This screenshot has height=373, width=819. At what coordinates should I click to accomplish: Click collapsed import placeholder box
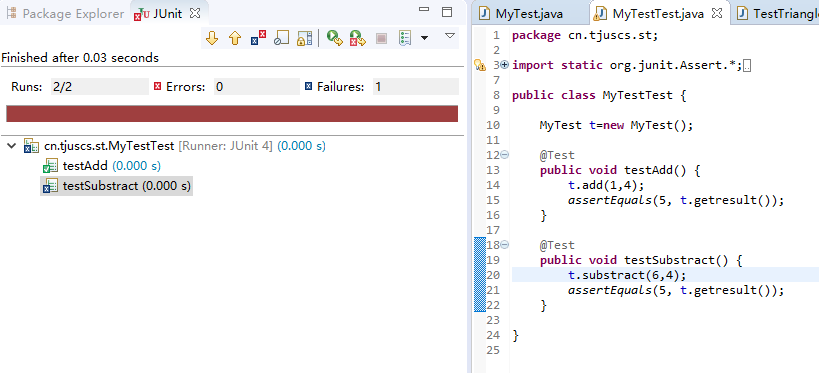(747, 66)
